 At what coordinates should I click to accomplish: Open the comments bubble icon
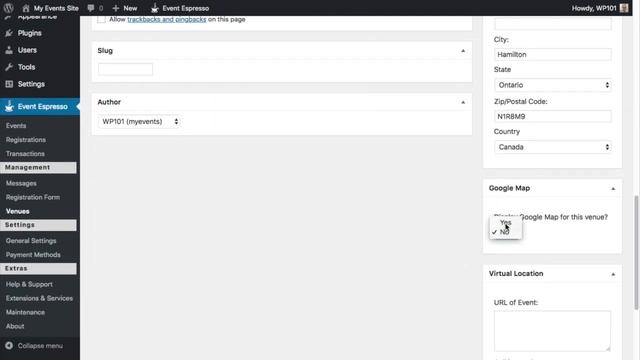click(91, 8)
